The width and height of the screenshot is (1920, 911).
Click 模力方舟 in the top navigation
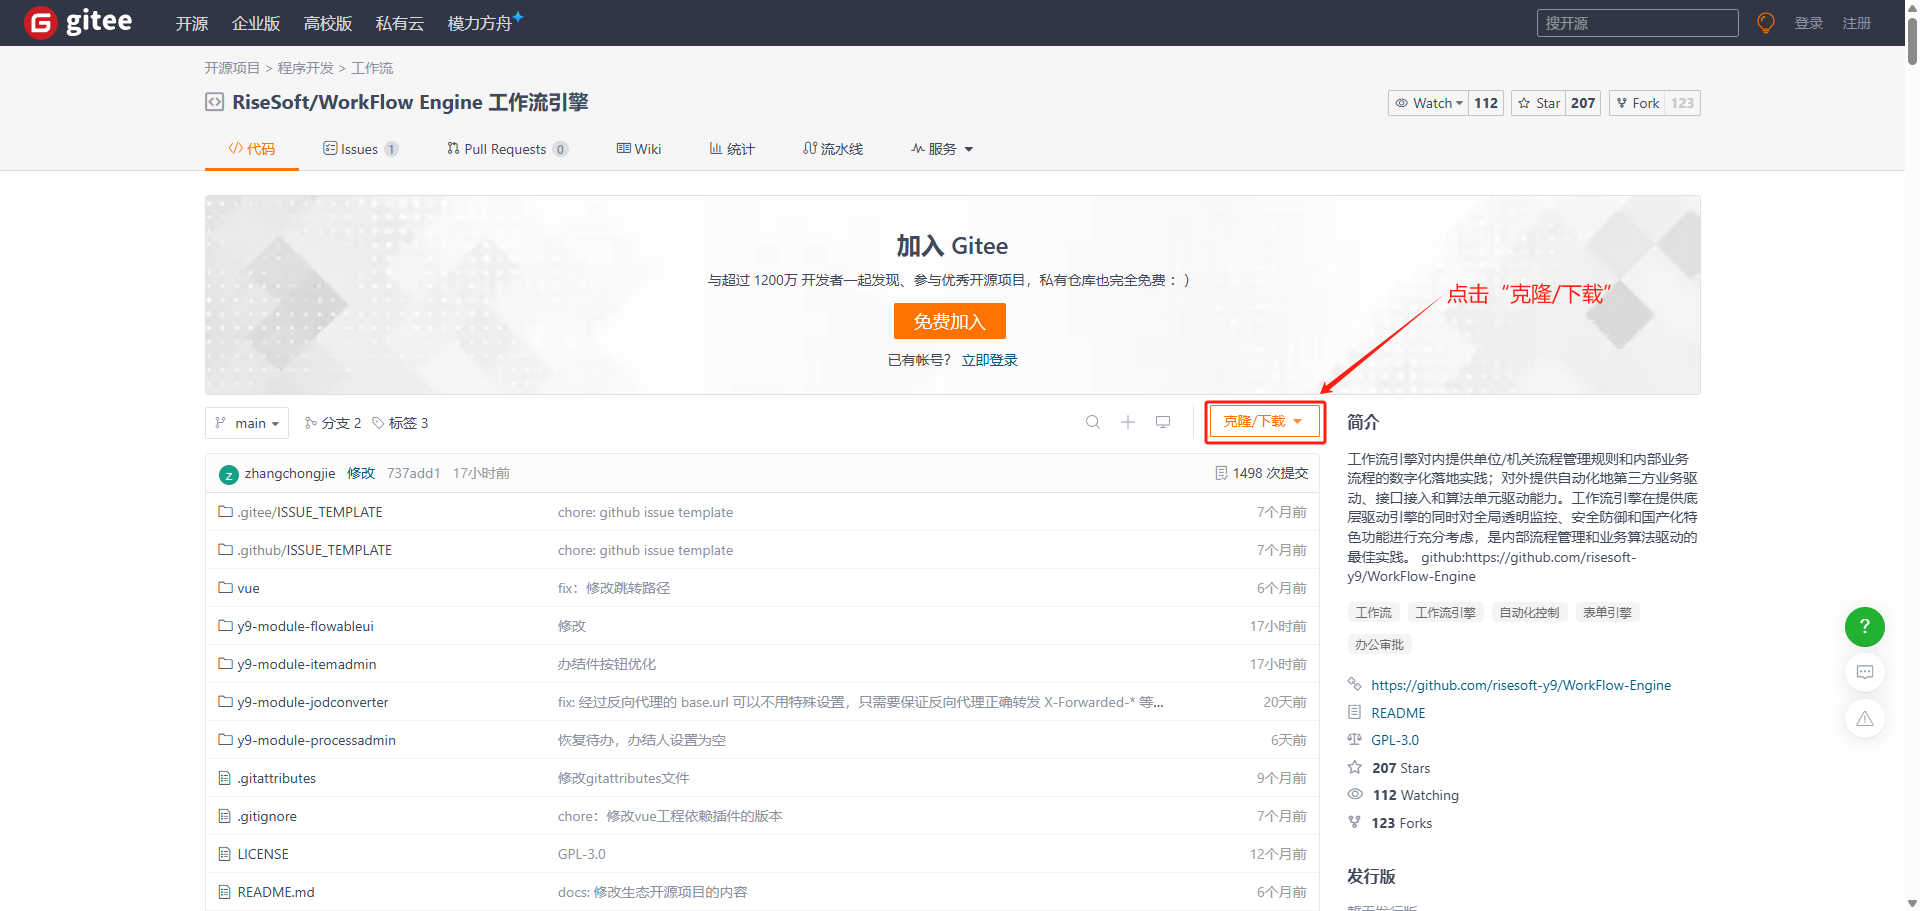pyautogui.click(x=483, y=23)
